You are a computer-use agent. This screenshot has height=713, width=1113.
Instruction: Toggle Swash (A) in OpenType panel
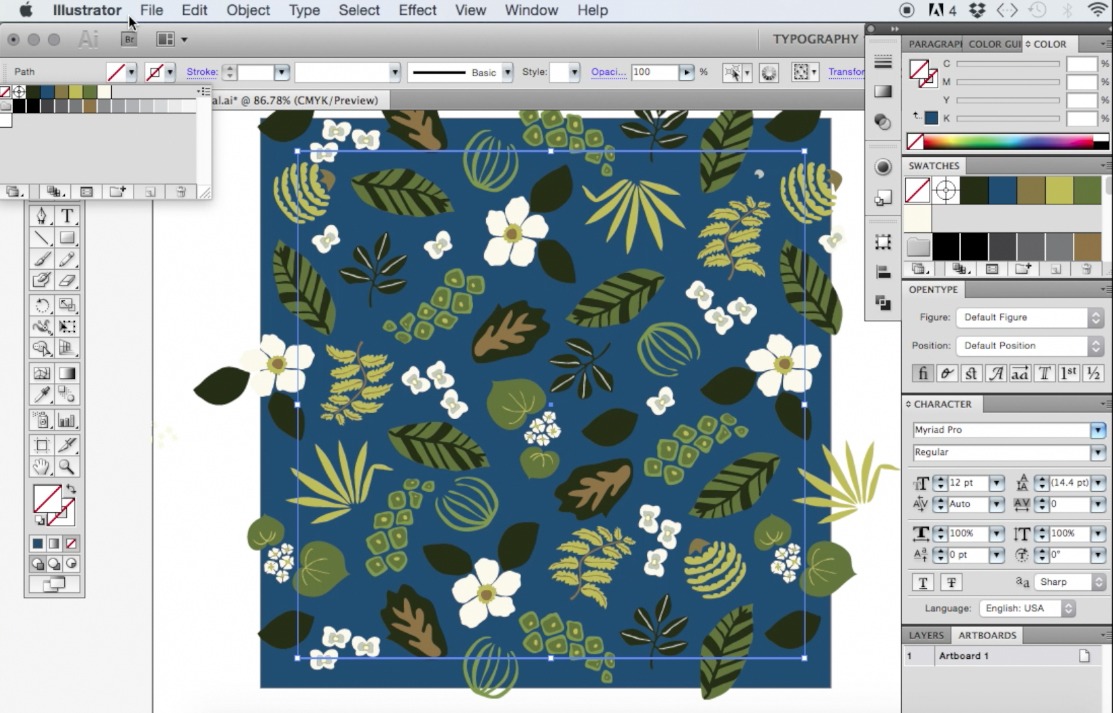tap(995, 373)
